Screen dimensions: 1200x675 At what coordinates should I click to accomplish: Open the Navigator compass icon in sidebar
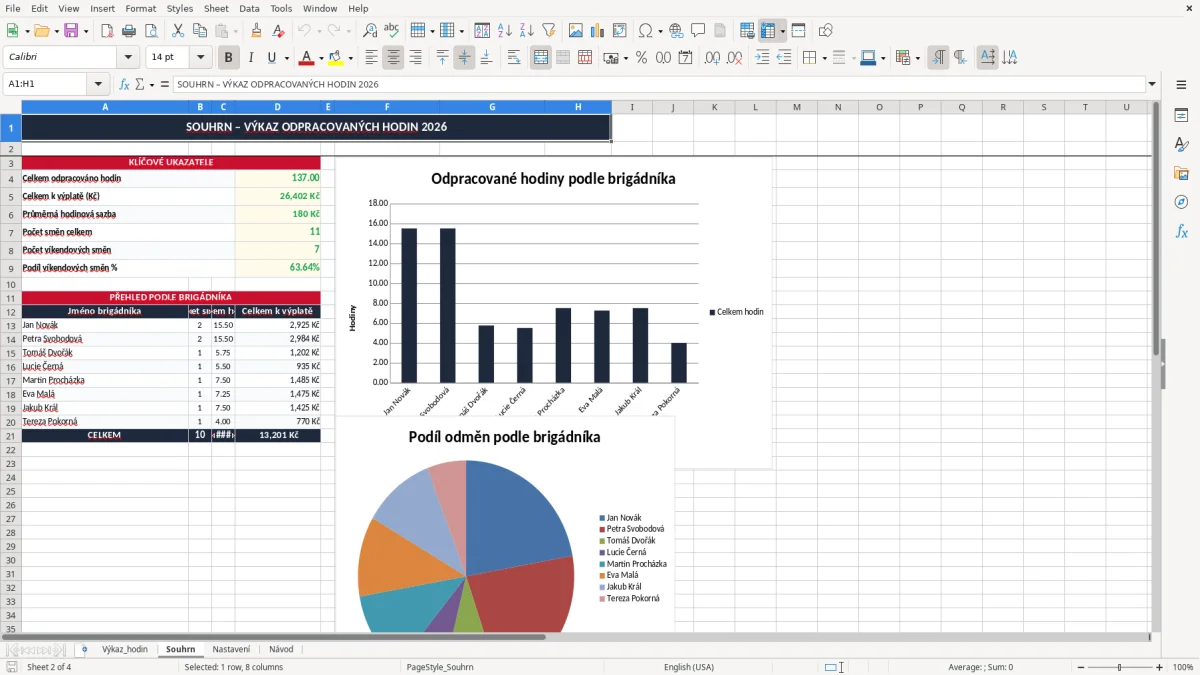pos(1181,202)
